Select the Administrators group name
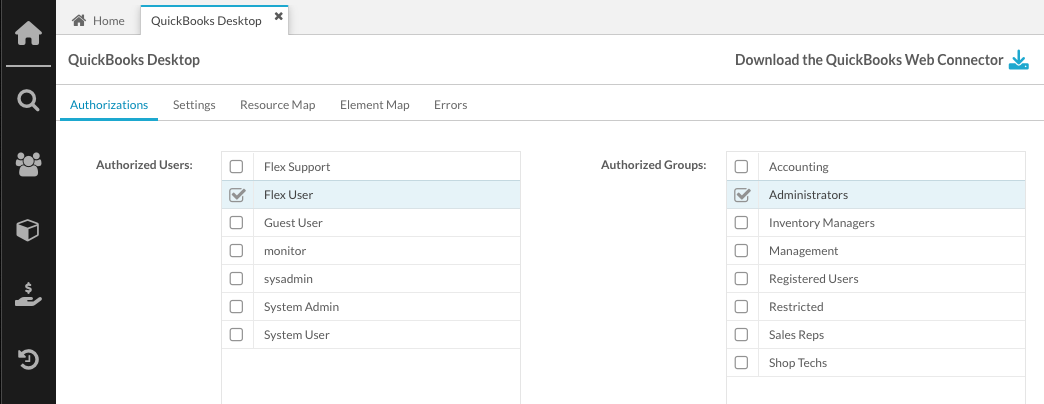This screenshot has height=404, width=1044. point(808,195)
